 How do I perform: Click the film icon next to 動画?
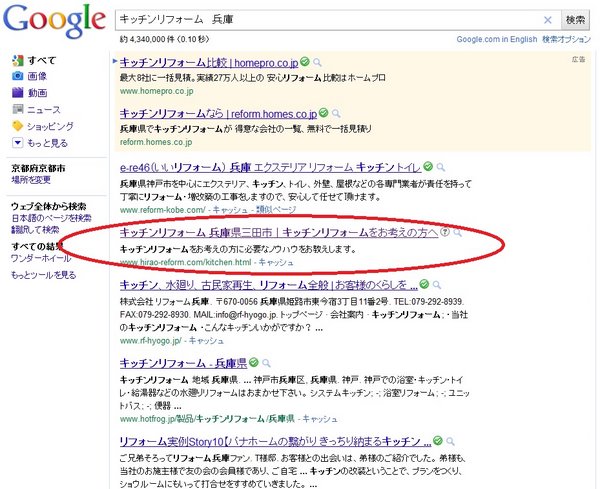(x=18, y=92)
